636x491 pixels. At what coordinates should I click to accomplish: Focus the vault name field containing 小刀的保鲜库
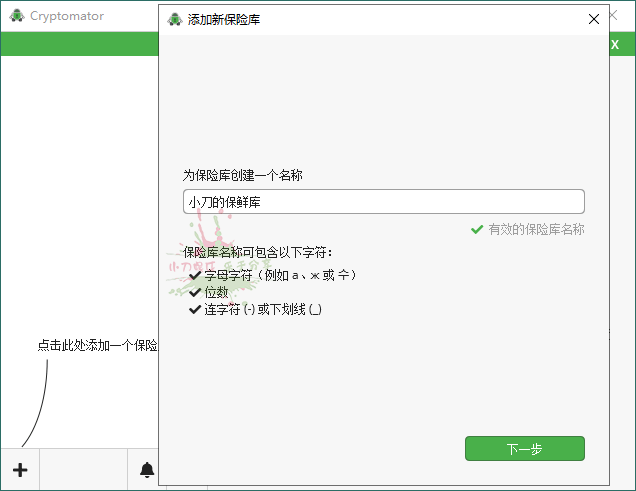pos(383,201)
